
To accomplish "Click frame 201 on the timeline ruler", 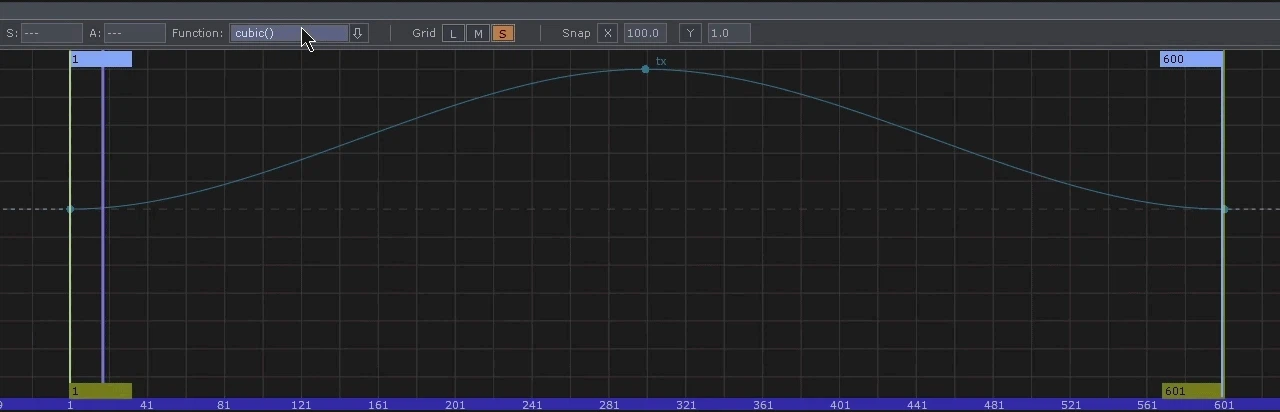I will 455,405.
